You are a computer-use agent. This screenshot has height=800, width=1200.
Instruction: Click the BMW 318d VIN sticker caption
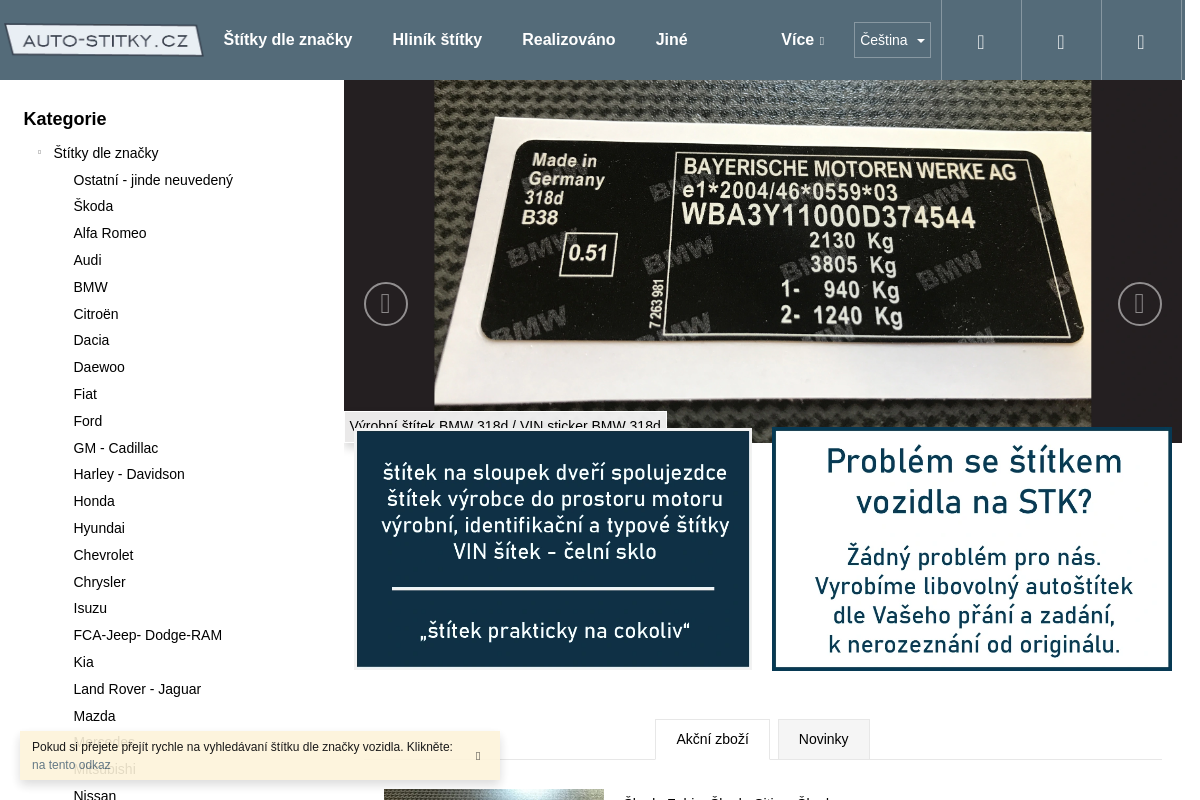point(505,426)
